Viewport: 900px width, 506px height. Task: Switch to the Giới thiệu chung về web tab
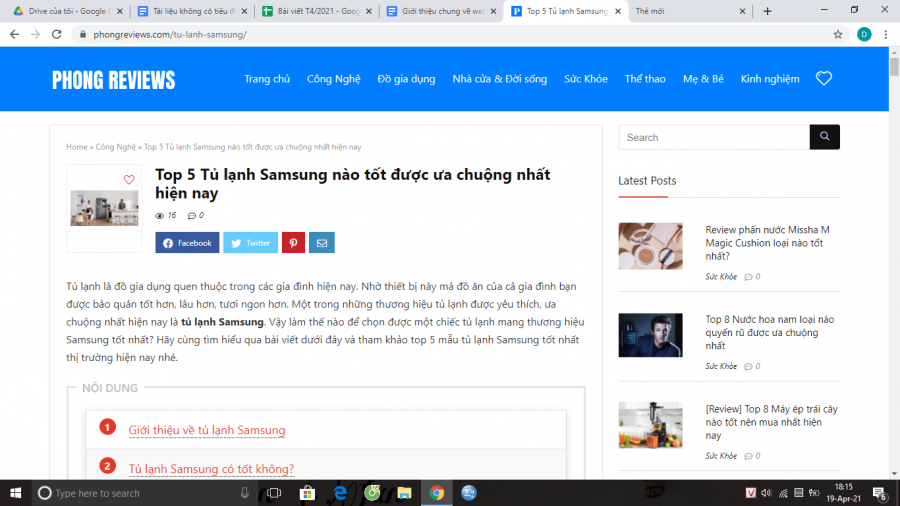442,11
